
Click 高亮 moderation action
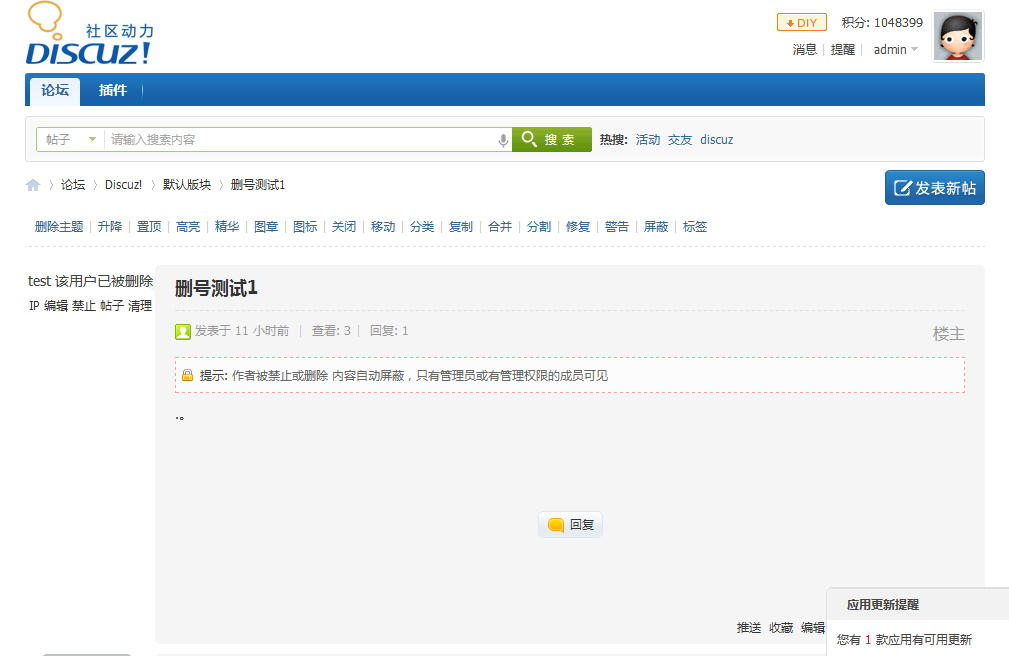[188, 227]
